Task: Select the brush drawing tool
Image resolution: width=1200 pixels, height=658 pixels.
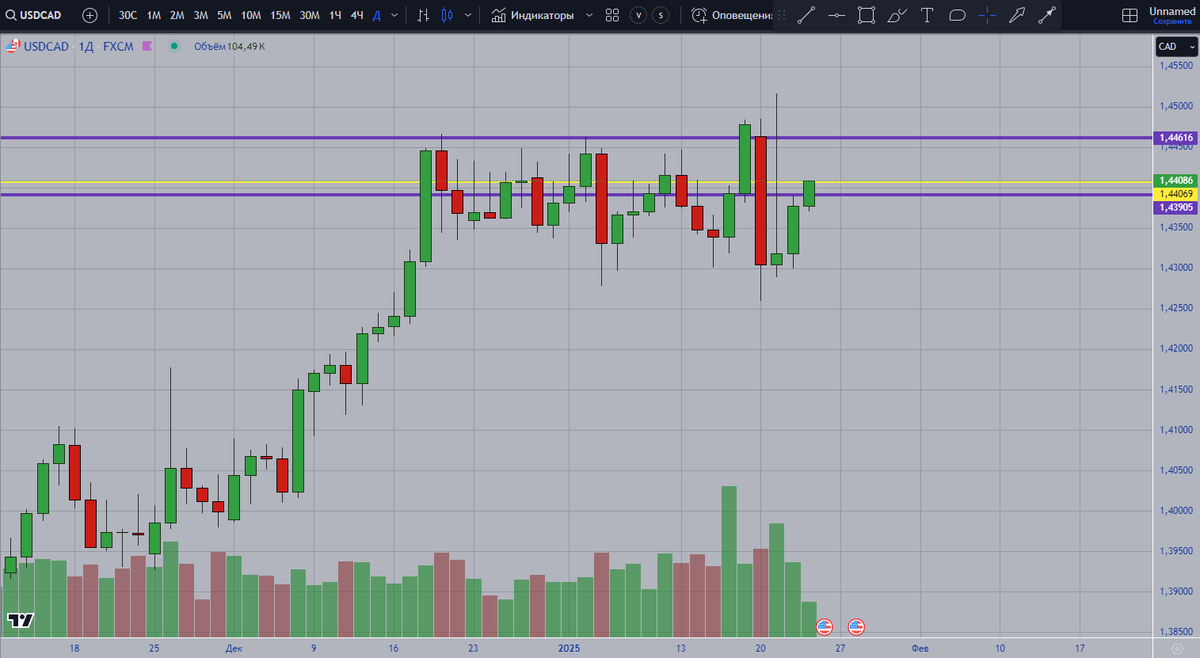Action: pyautogui.click(x=897, y=15)
